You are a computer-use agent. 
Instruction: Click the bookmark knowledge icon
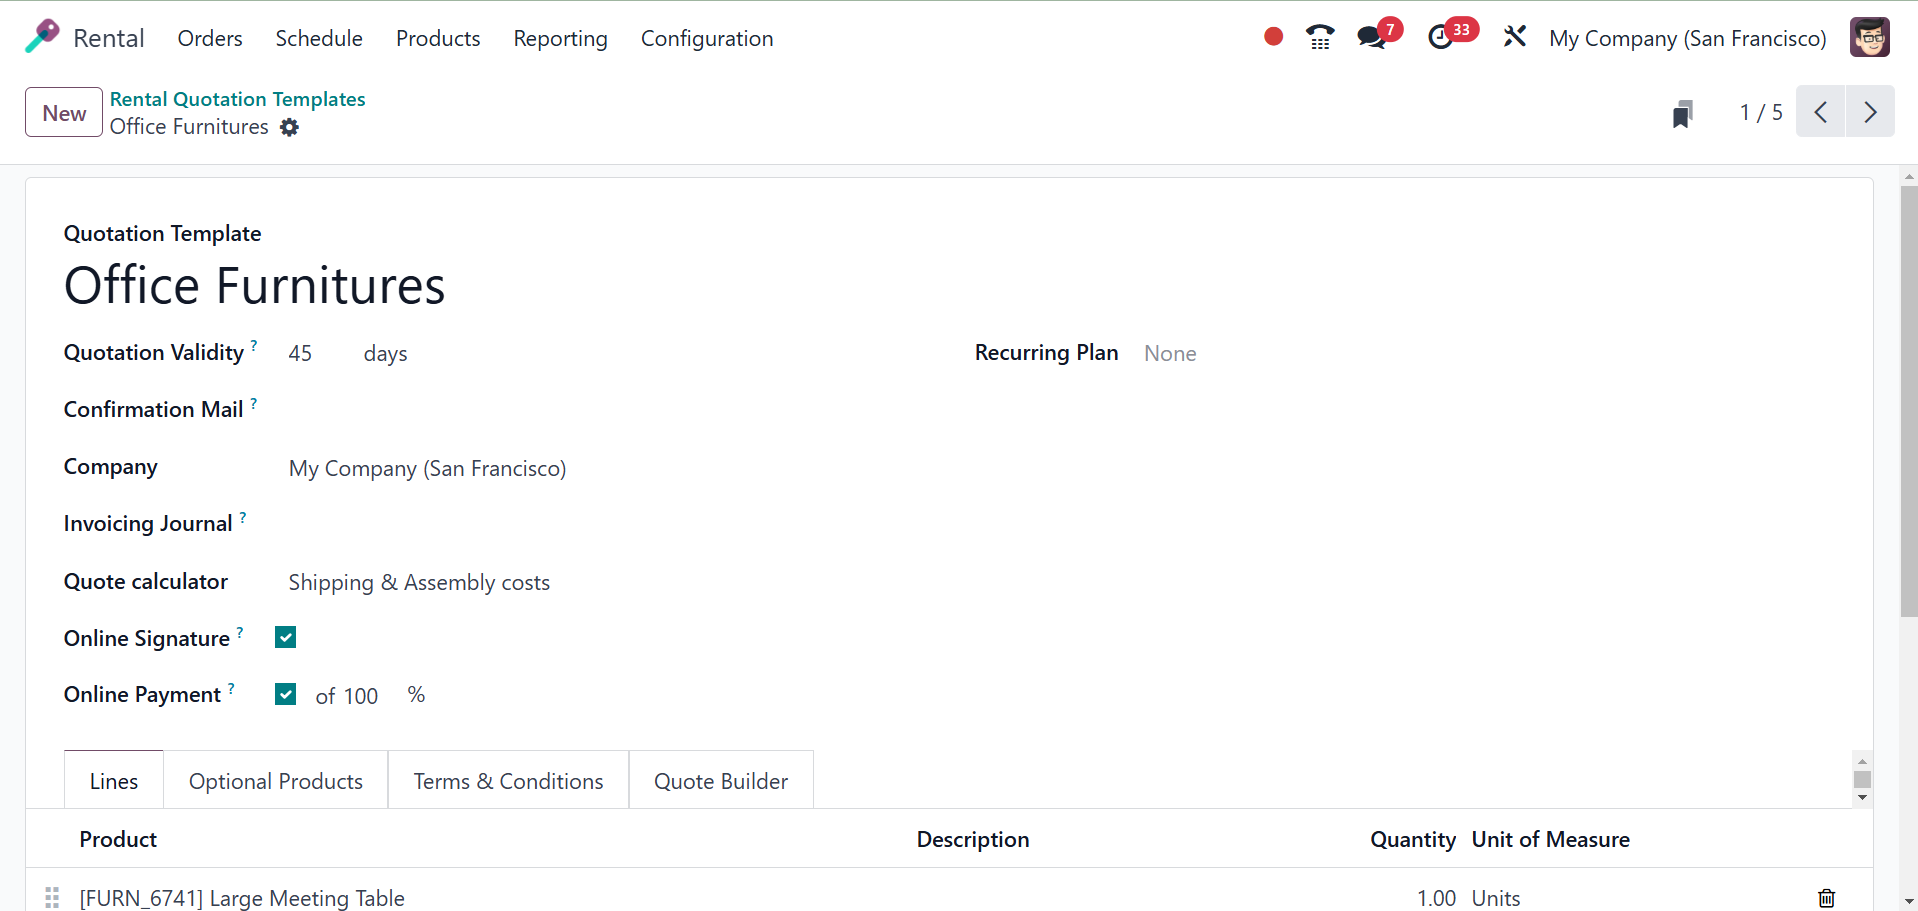click(1683, 114)
